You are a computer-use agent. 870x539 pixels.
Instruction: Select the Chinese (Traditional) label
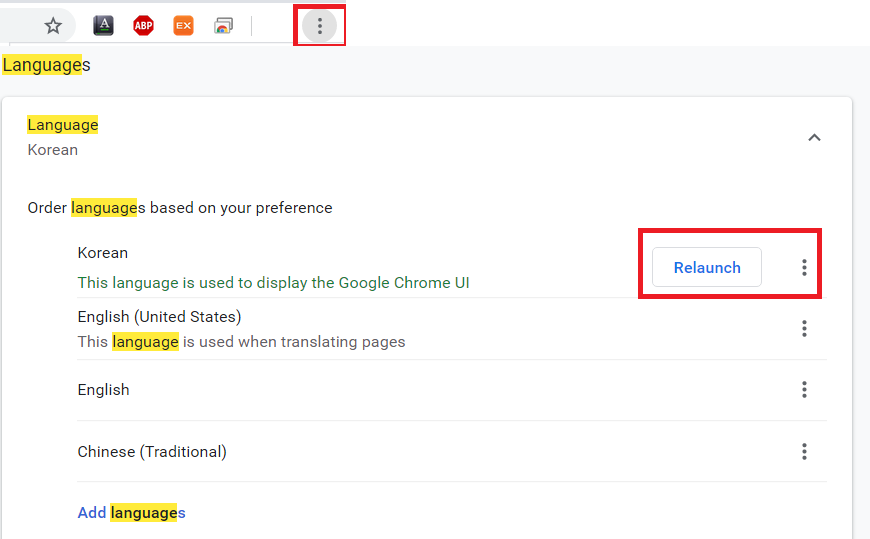click(152, 452)
